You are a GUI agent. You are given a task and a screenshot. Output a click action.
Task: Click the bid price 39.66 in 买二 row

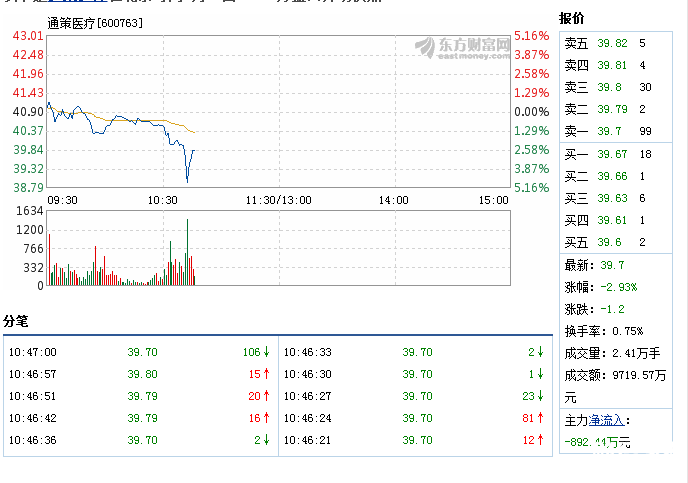(x=612, y=176)
